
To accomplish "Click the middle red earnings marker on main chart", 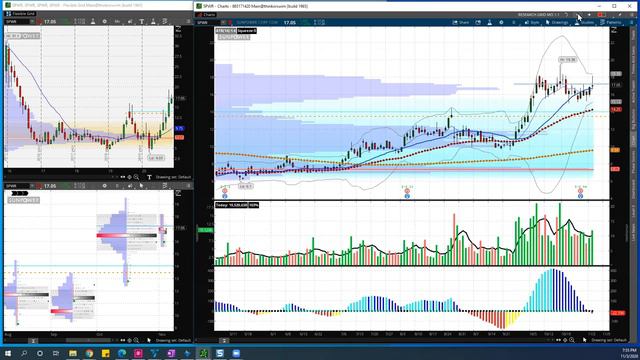I will (x=407, y=191).
